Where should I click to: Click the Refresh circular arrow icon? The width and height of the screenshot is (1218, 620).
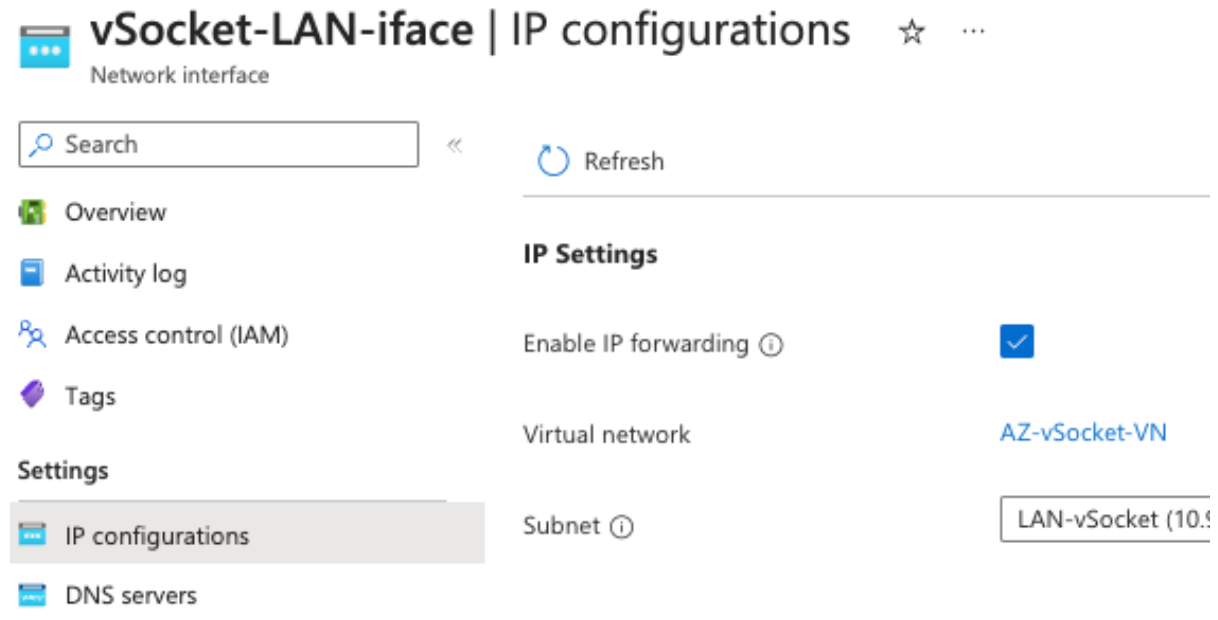(553, 161)
